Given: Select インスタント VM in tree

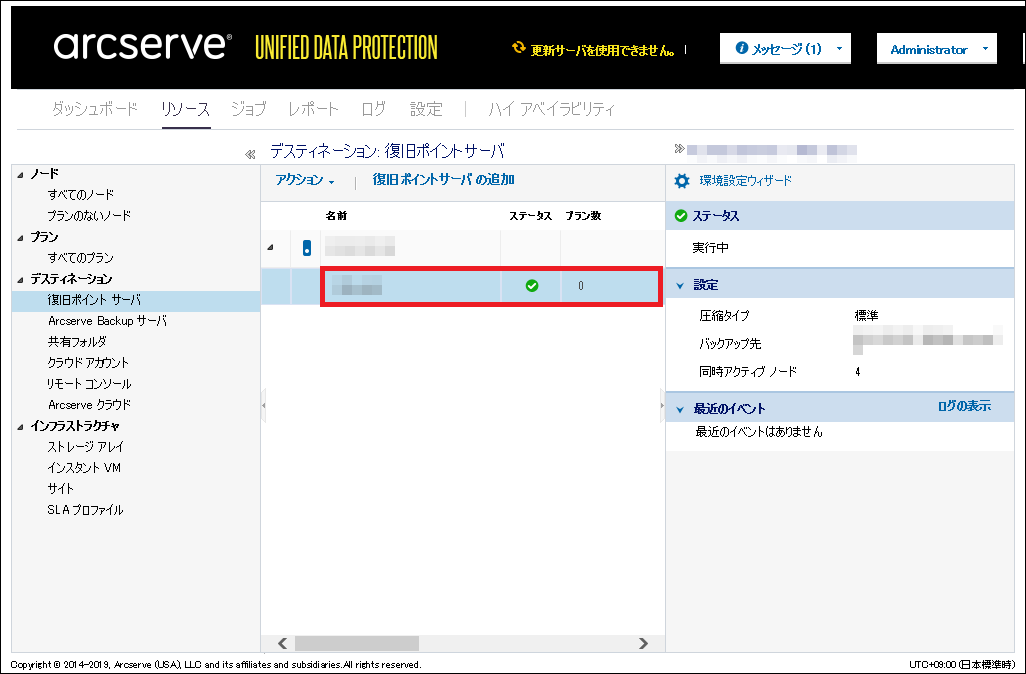Looking at the screenshot, I should point(84,467).
